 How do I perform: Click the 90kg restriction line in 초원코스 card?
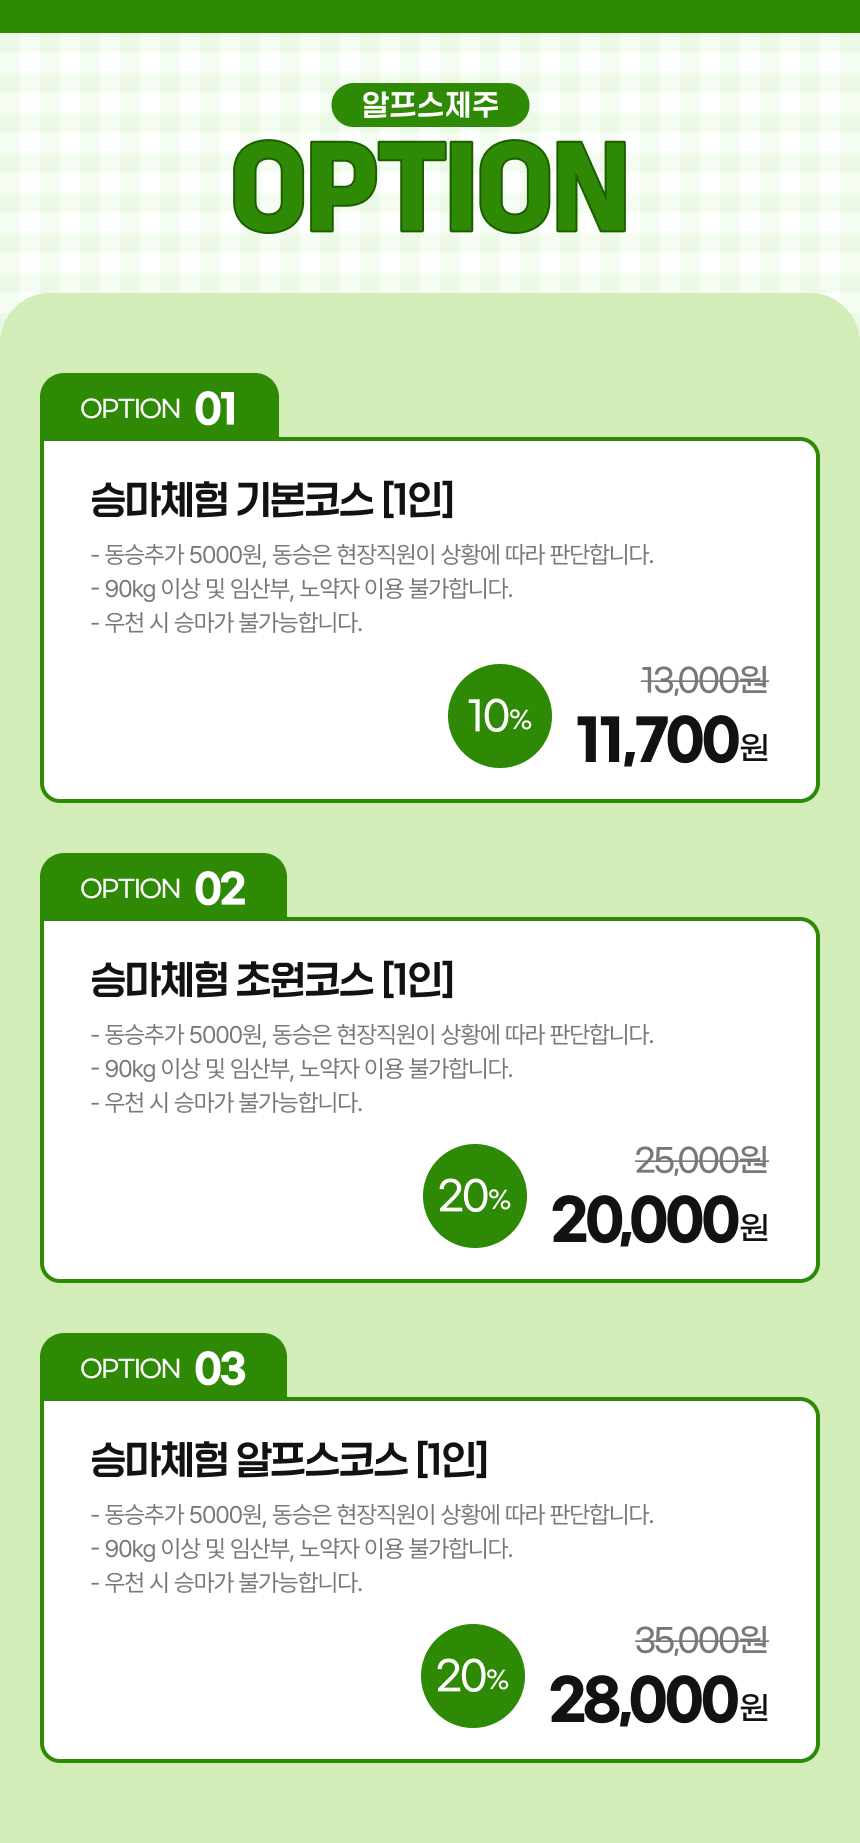(302, 1068)
